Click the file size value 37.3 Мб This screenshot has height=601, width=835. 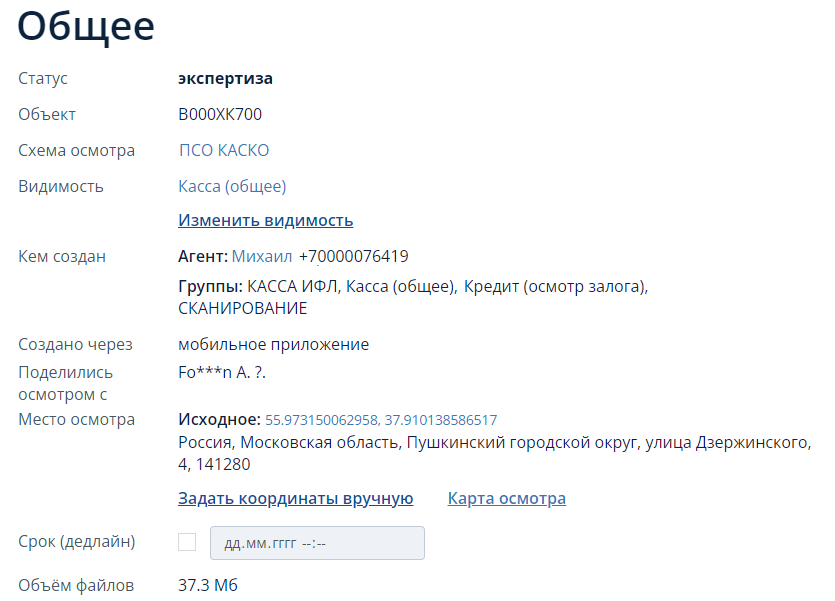208,585
